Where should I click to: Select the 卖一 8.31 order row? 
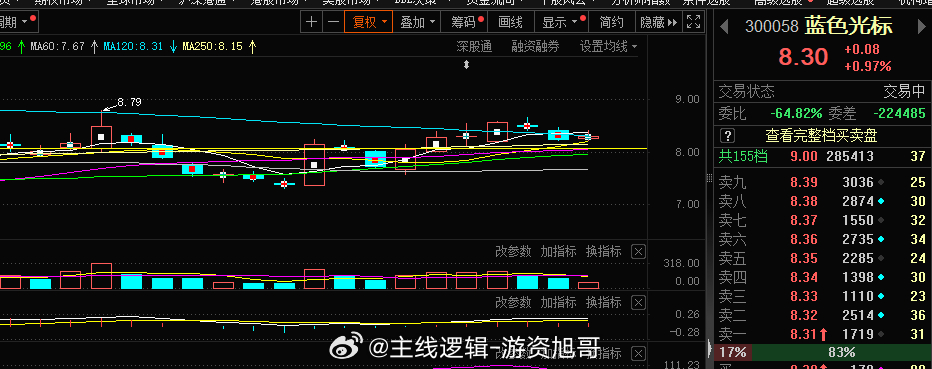tap(823, 334)
